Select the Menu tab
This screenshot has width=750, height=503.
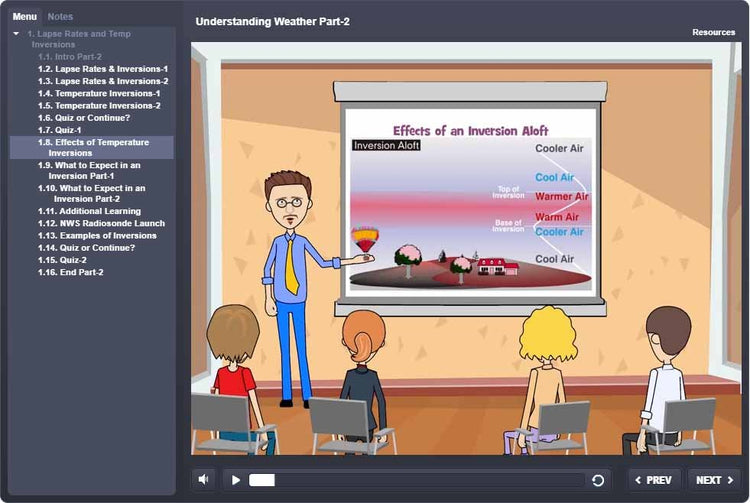click(x=24, y=17)
